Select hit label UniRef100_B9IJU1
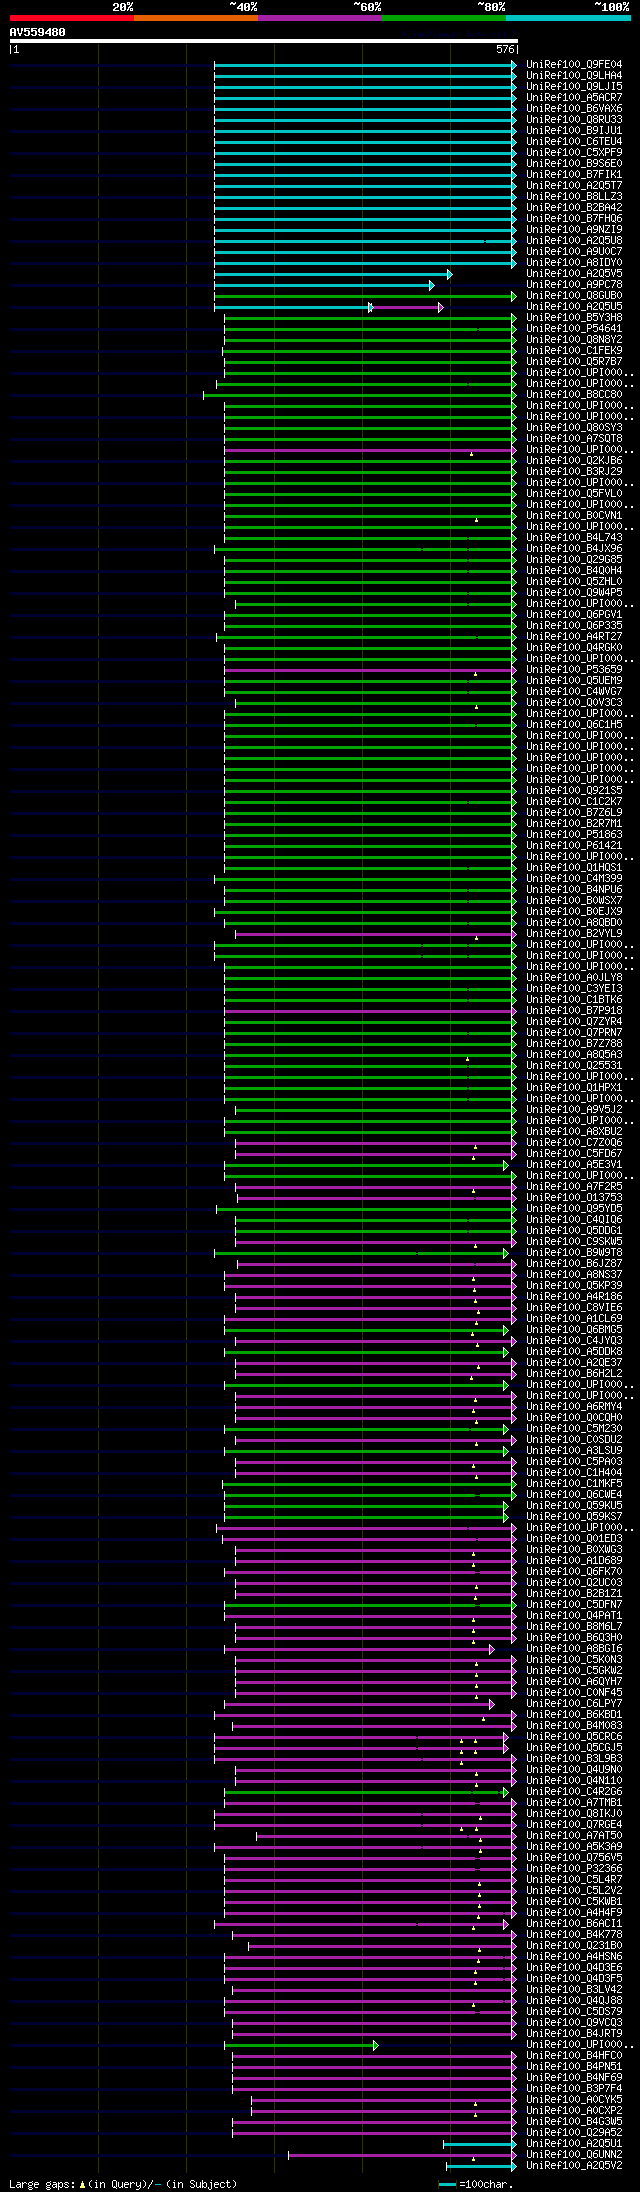The width and height of the screenshot is (640, 2192). 574,131
